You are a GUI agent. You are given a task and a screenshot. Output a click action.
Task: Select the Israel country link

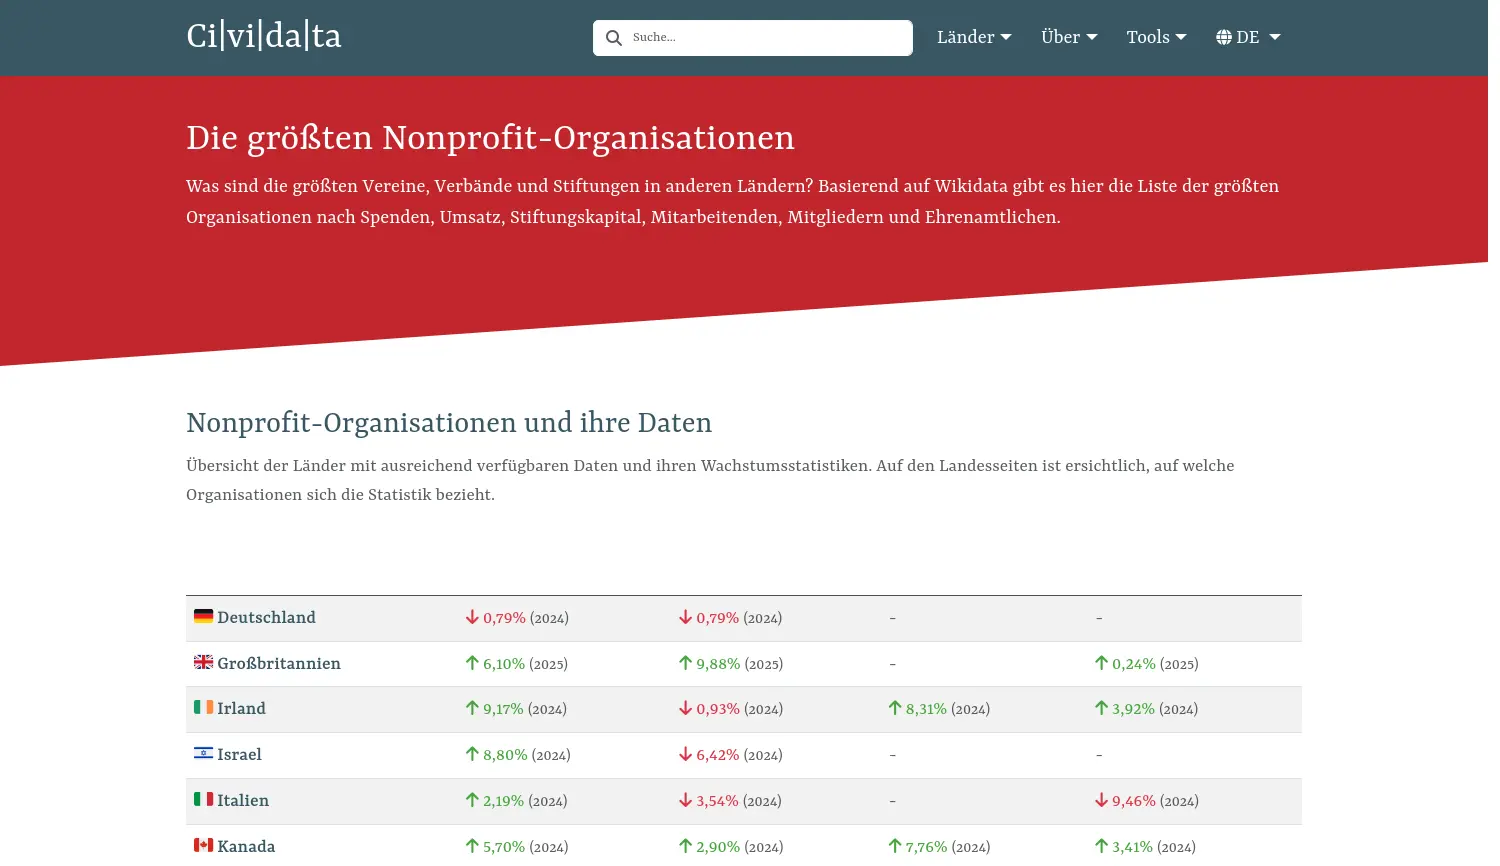point(239,755)
